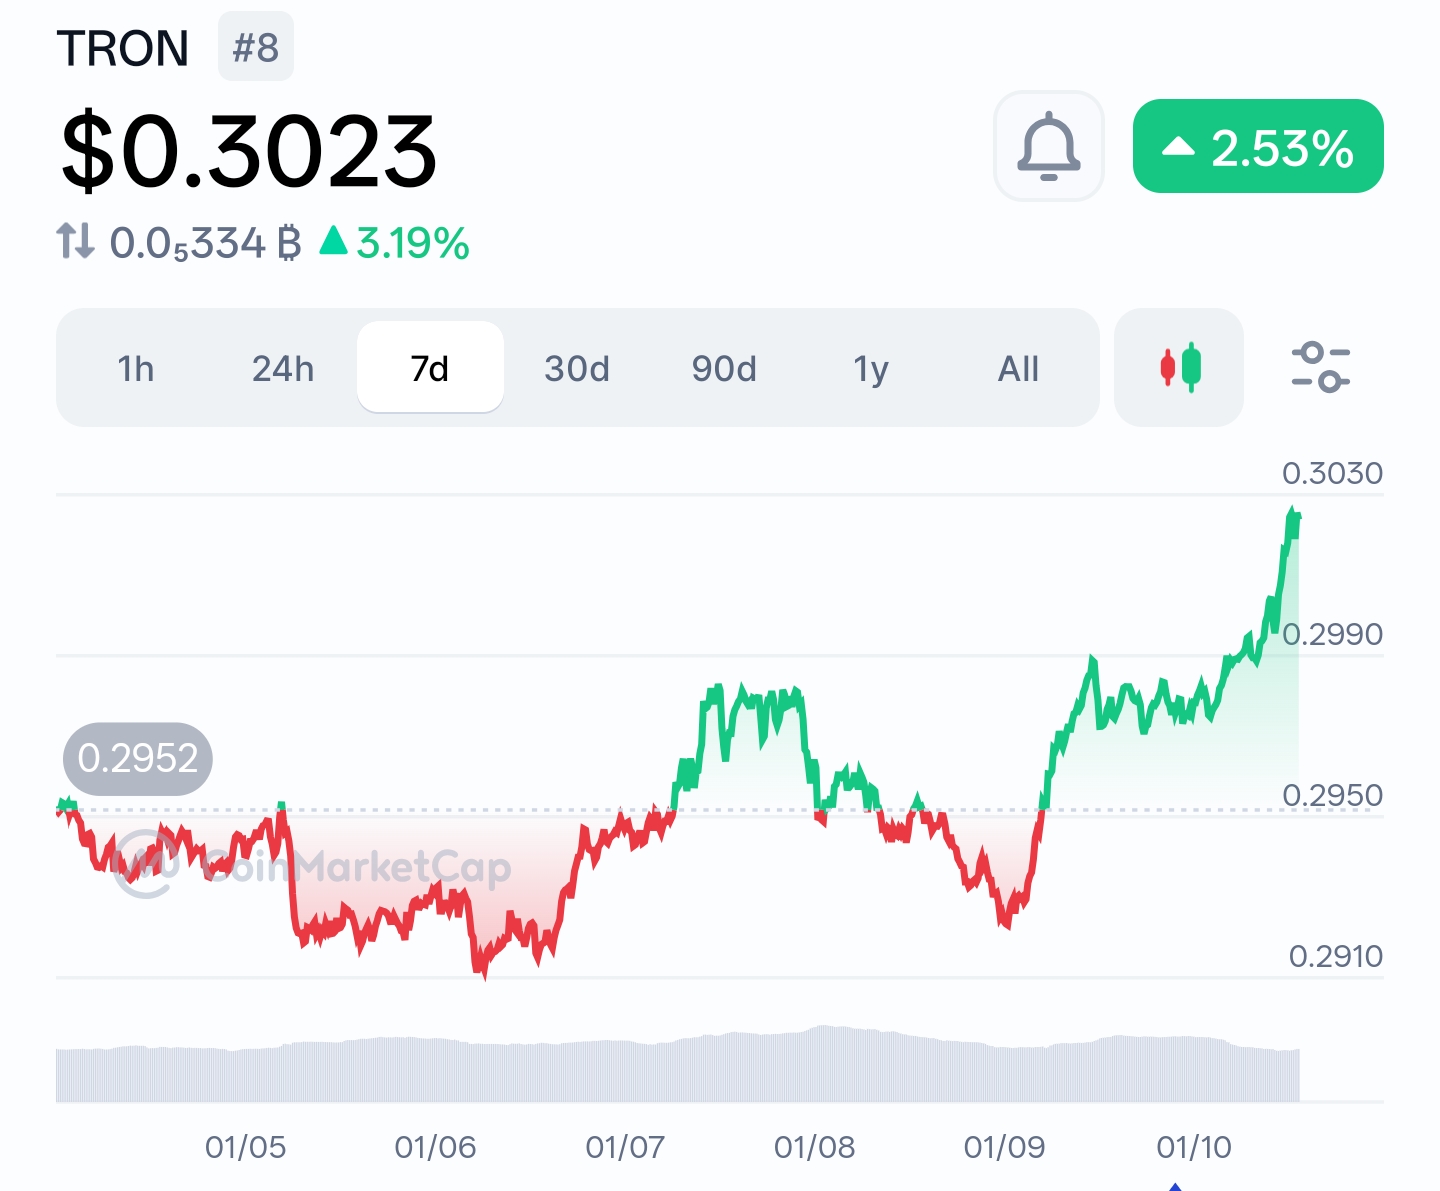Switch to candlestick chart view
1440x1191 pixels.
point(1179,368)
